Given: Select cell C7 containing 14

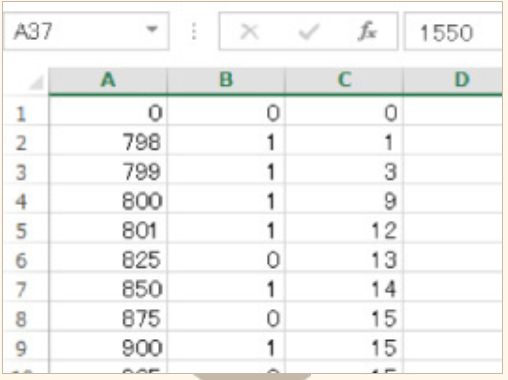Looking at the screenshot, I should 344,289.
